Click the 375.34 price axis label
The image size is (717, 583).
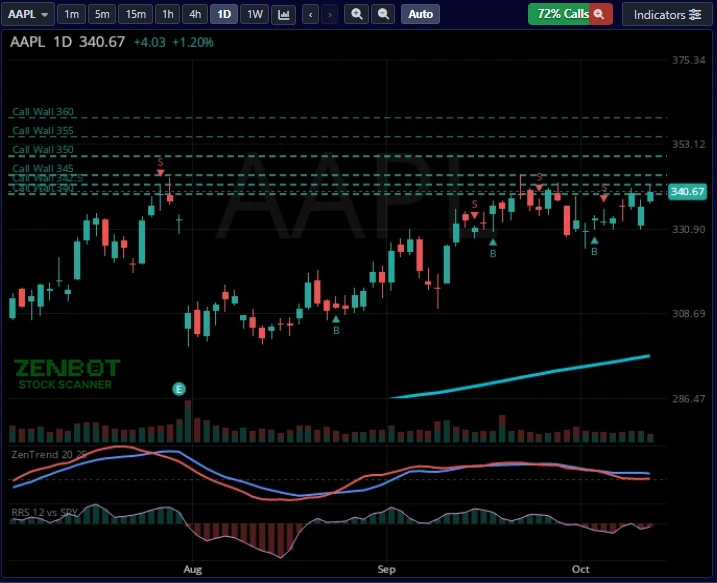click(x=688, y=60)
